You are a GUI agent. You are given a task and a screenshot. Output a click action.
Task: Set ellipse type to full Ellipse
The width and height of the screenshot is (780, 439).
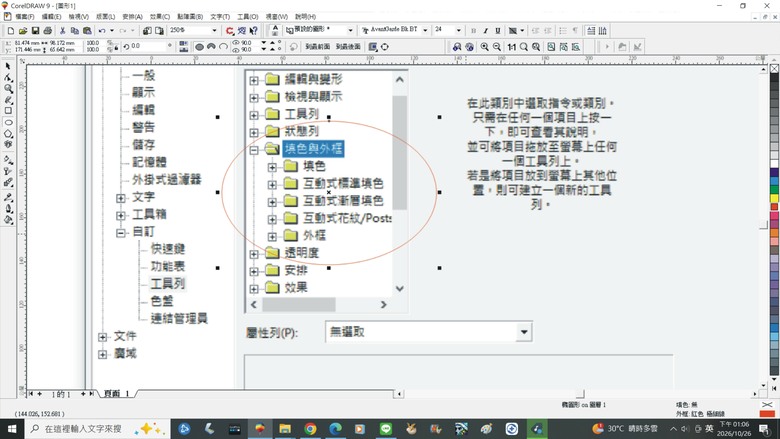(199, 47)
